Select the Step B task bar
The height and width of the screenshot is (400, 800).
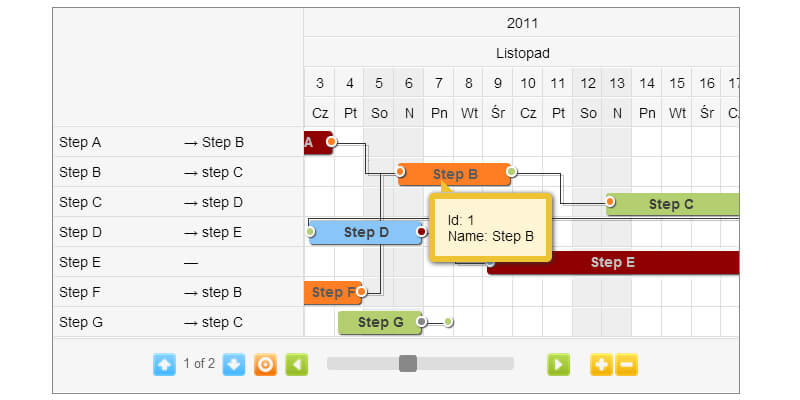(x=455, y=174)
